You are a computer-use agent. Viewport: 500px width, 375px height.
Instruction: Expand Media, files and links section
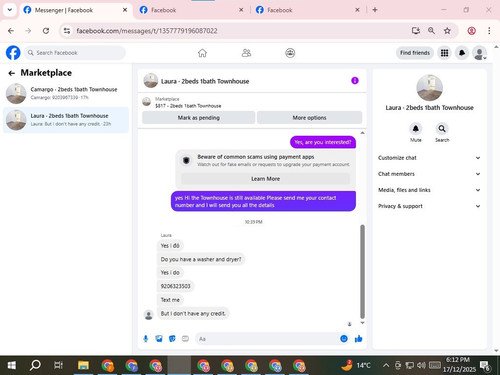coord(429,190)
